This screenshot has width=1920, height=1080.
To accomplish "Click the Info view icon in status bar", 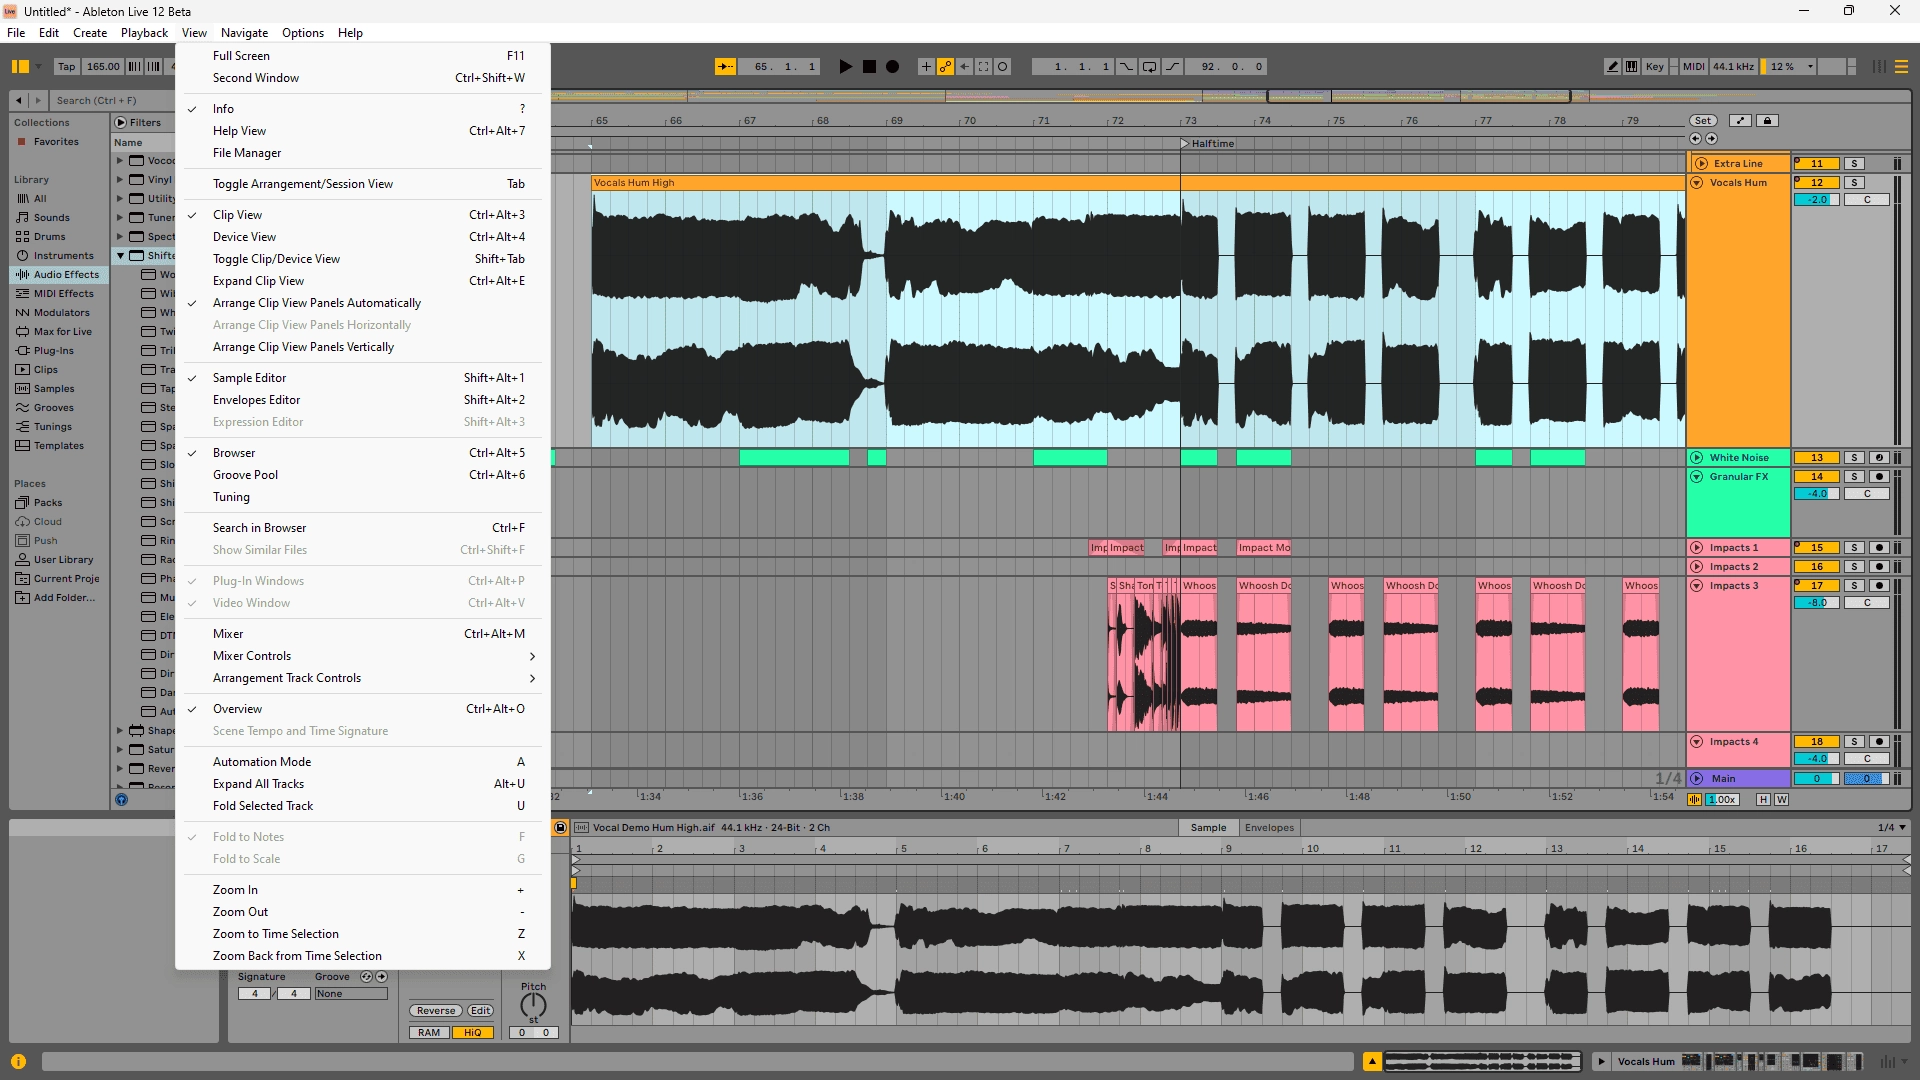I will (18, 1062).
